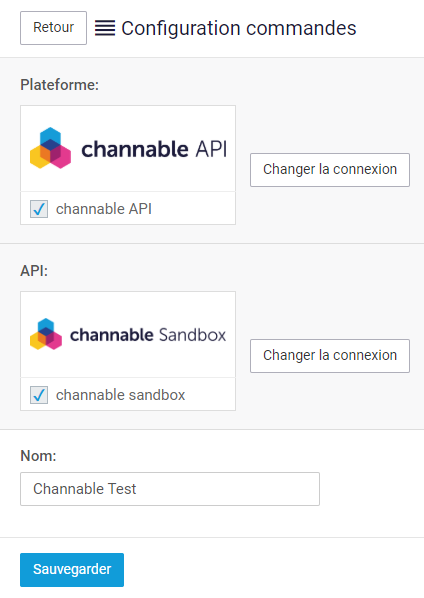Click the bold channable word in Sandbox logo
The height and width of the screenshot is (598, 424).
coord(112,334)
